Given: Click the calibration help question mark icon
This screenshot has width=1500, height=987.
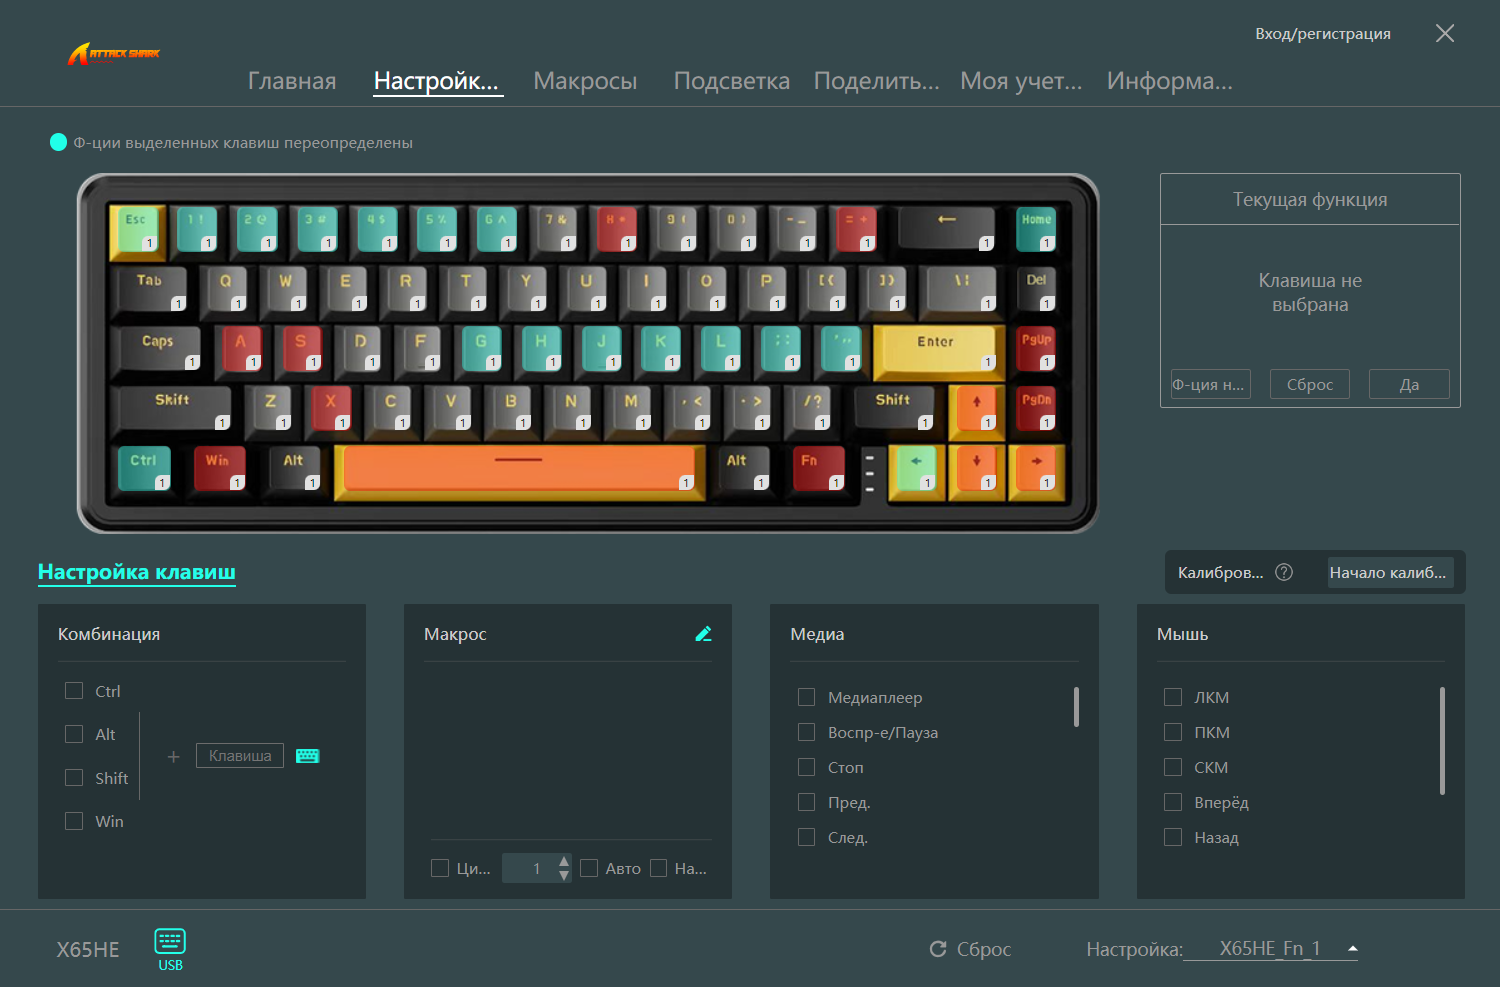Looking at the screenshot, I should [x=1285, y=572].
